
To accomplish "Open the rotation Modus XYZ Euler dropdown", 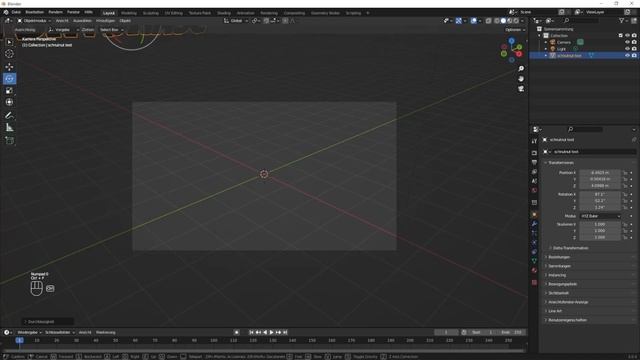I will (x=600, y=216).
